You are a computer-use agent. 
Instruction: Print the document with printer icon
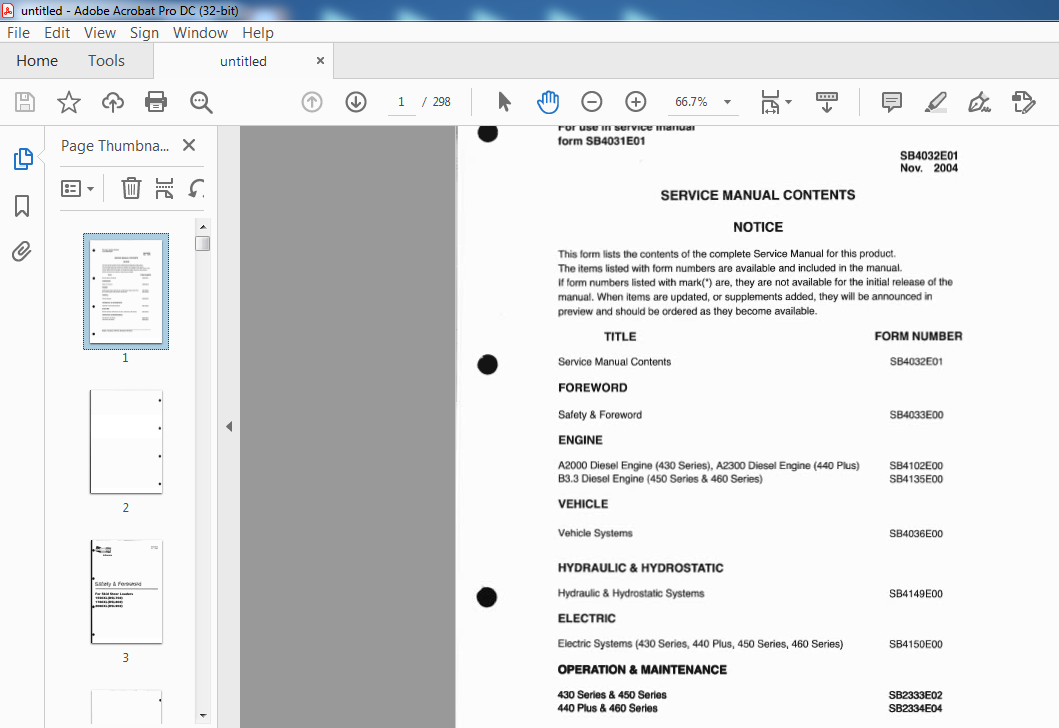coord(156,102)
